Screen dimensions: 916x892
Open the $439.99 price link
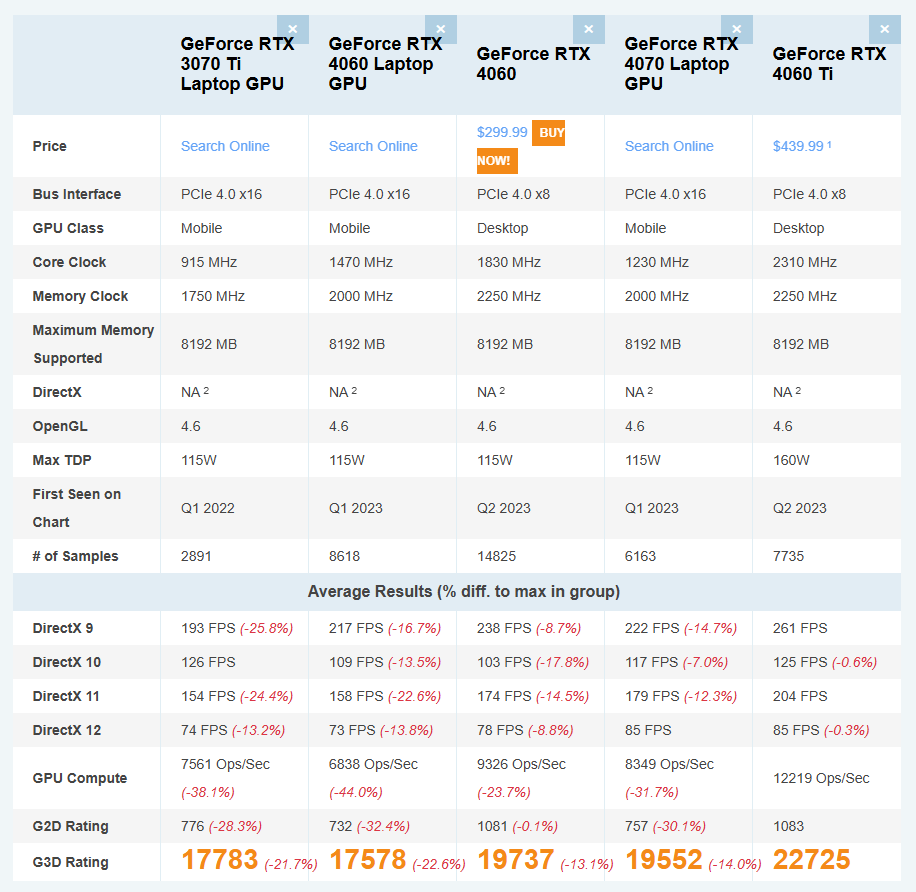(798, 146)
